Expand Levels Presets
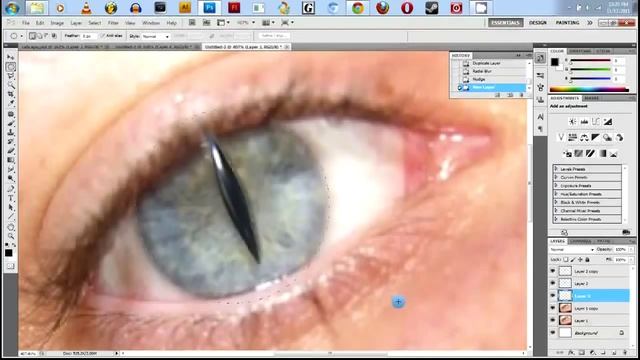Image resolution: width=640 pixels, height=360 pixels. 556,169
